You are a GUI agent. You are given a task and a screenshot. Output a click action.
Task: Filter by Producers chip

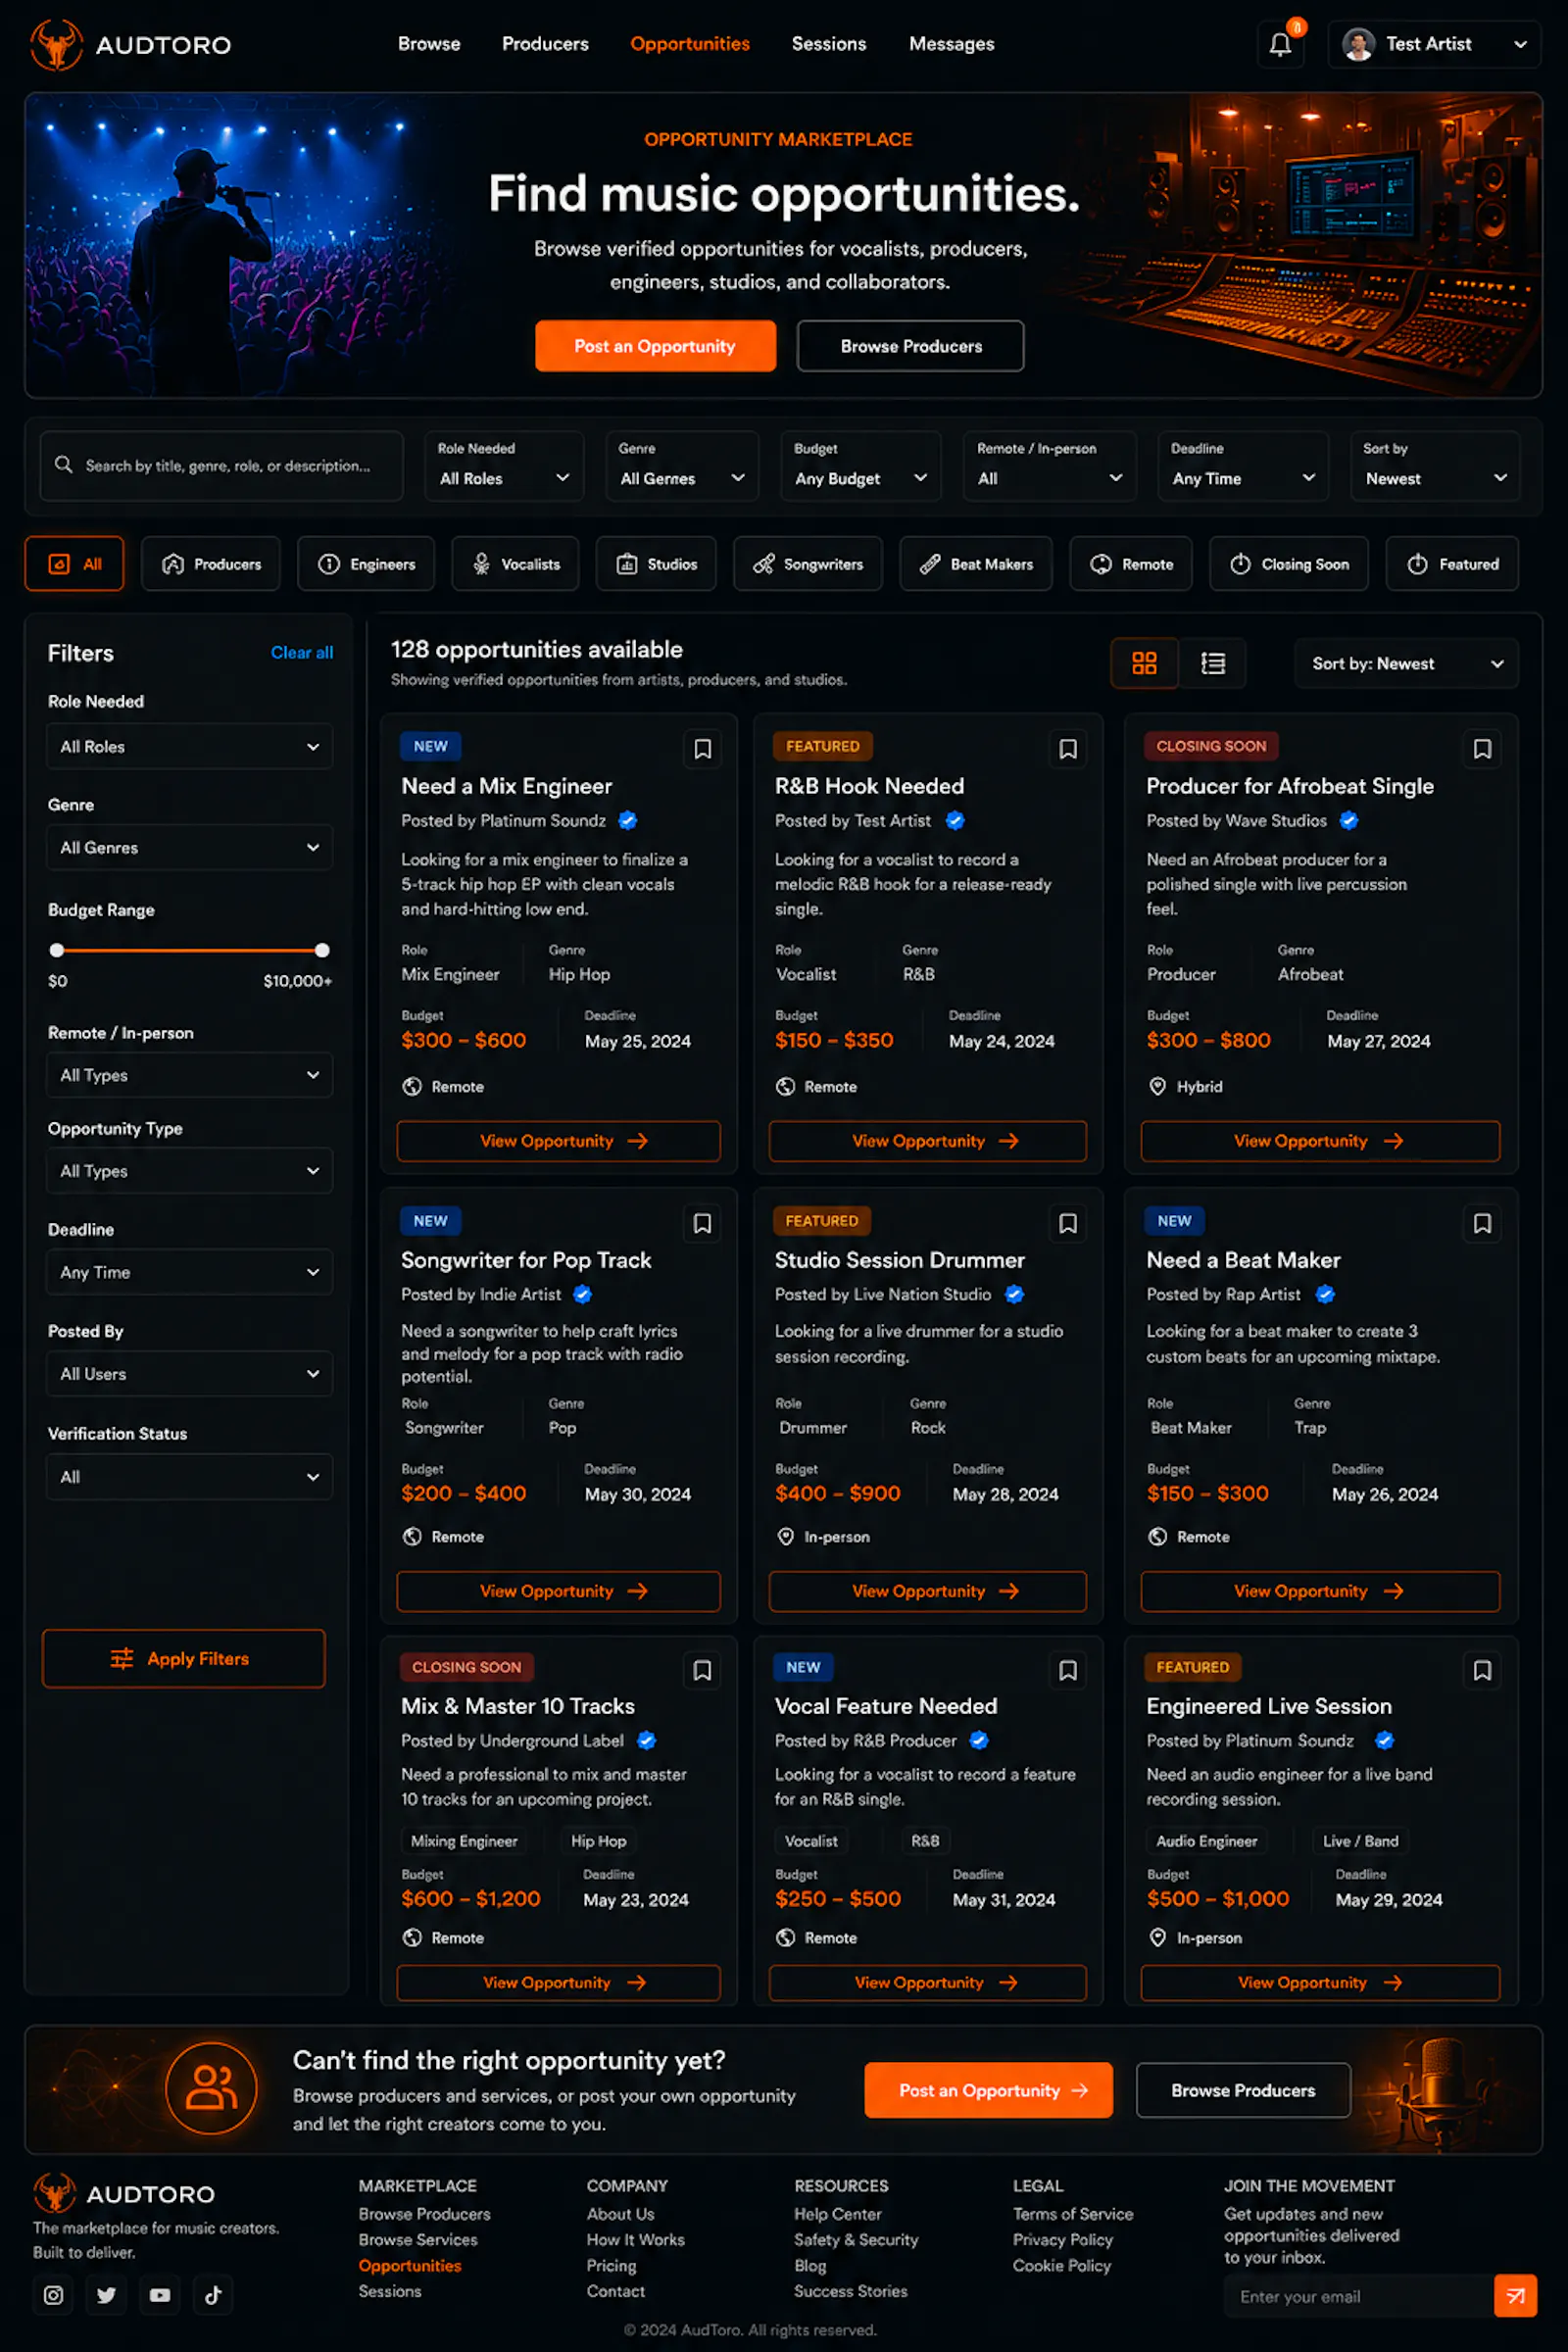coord(211,564)
